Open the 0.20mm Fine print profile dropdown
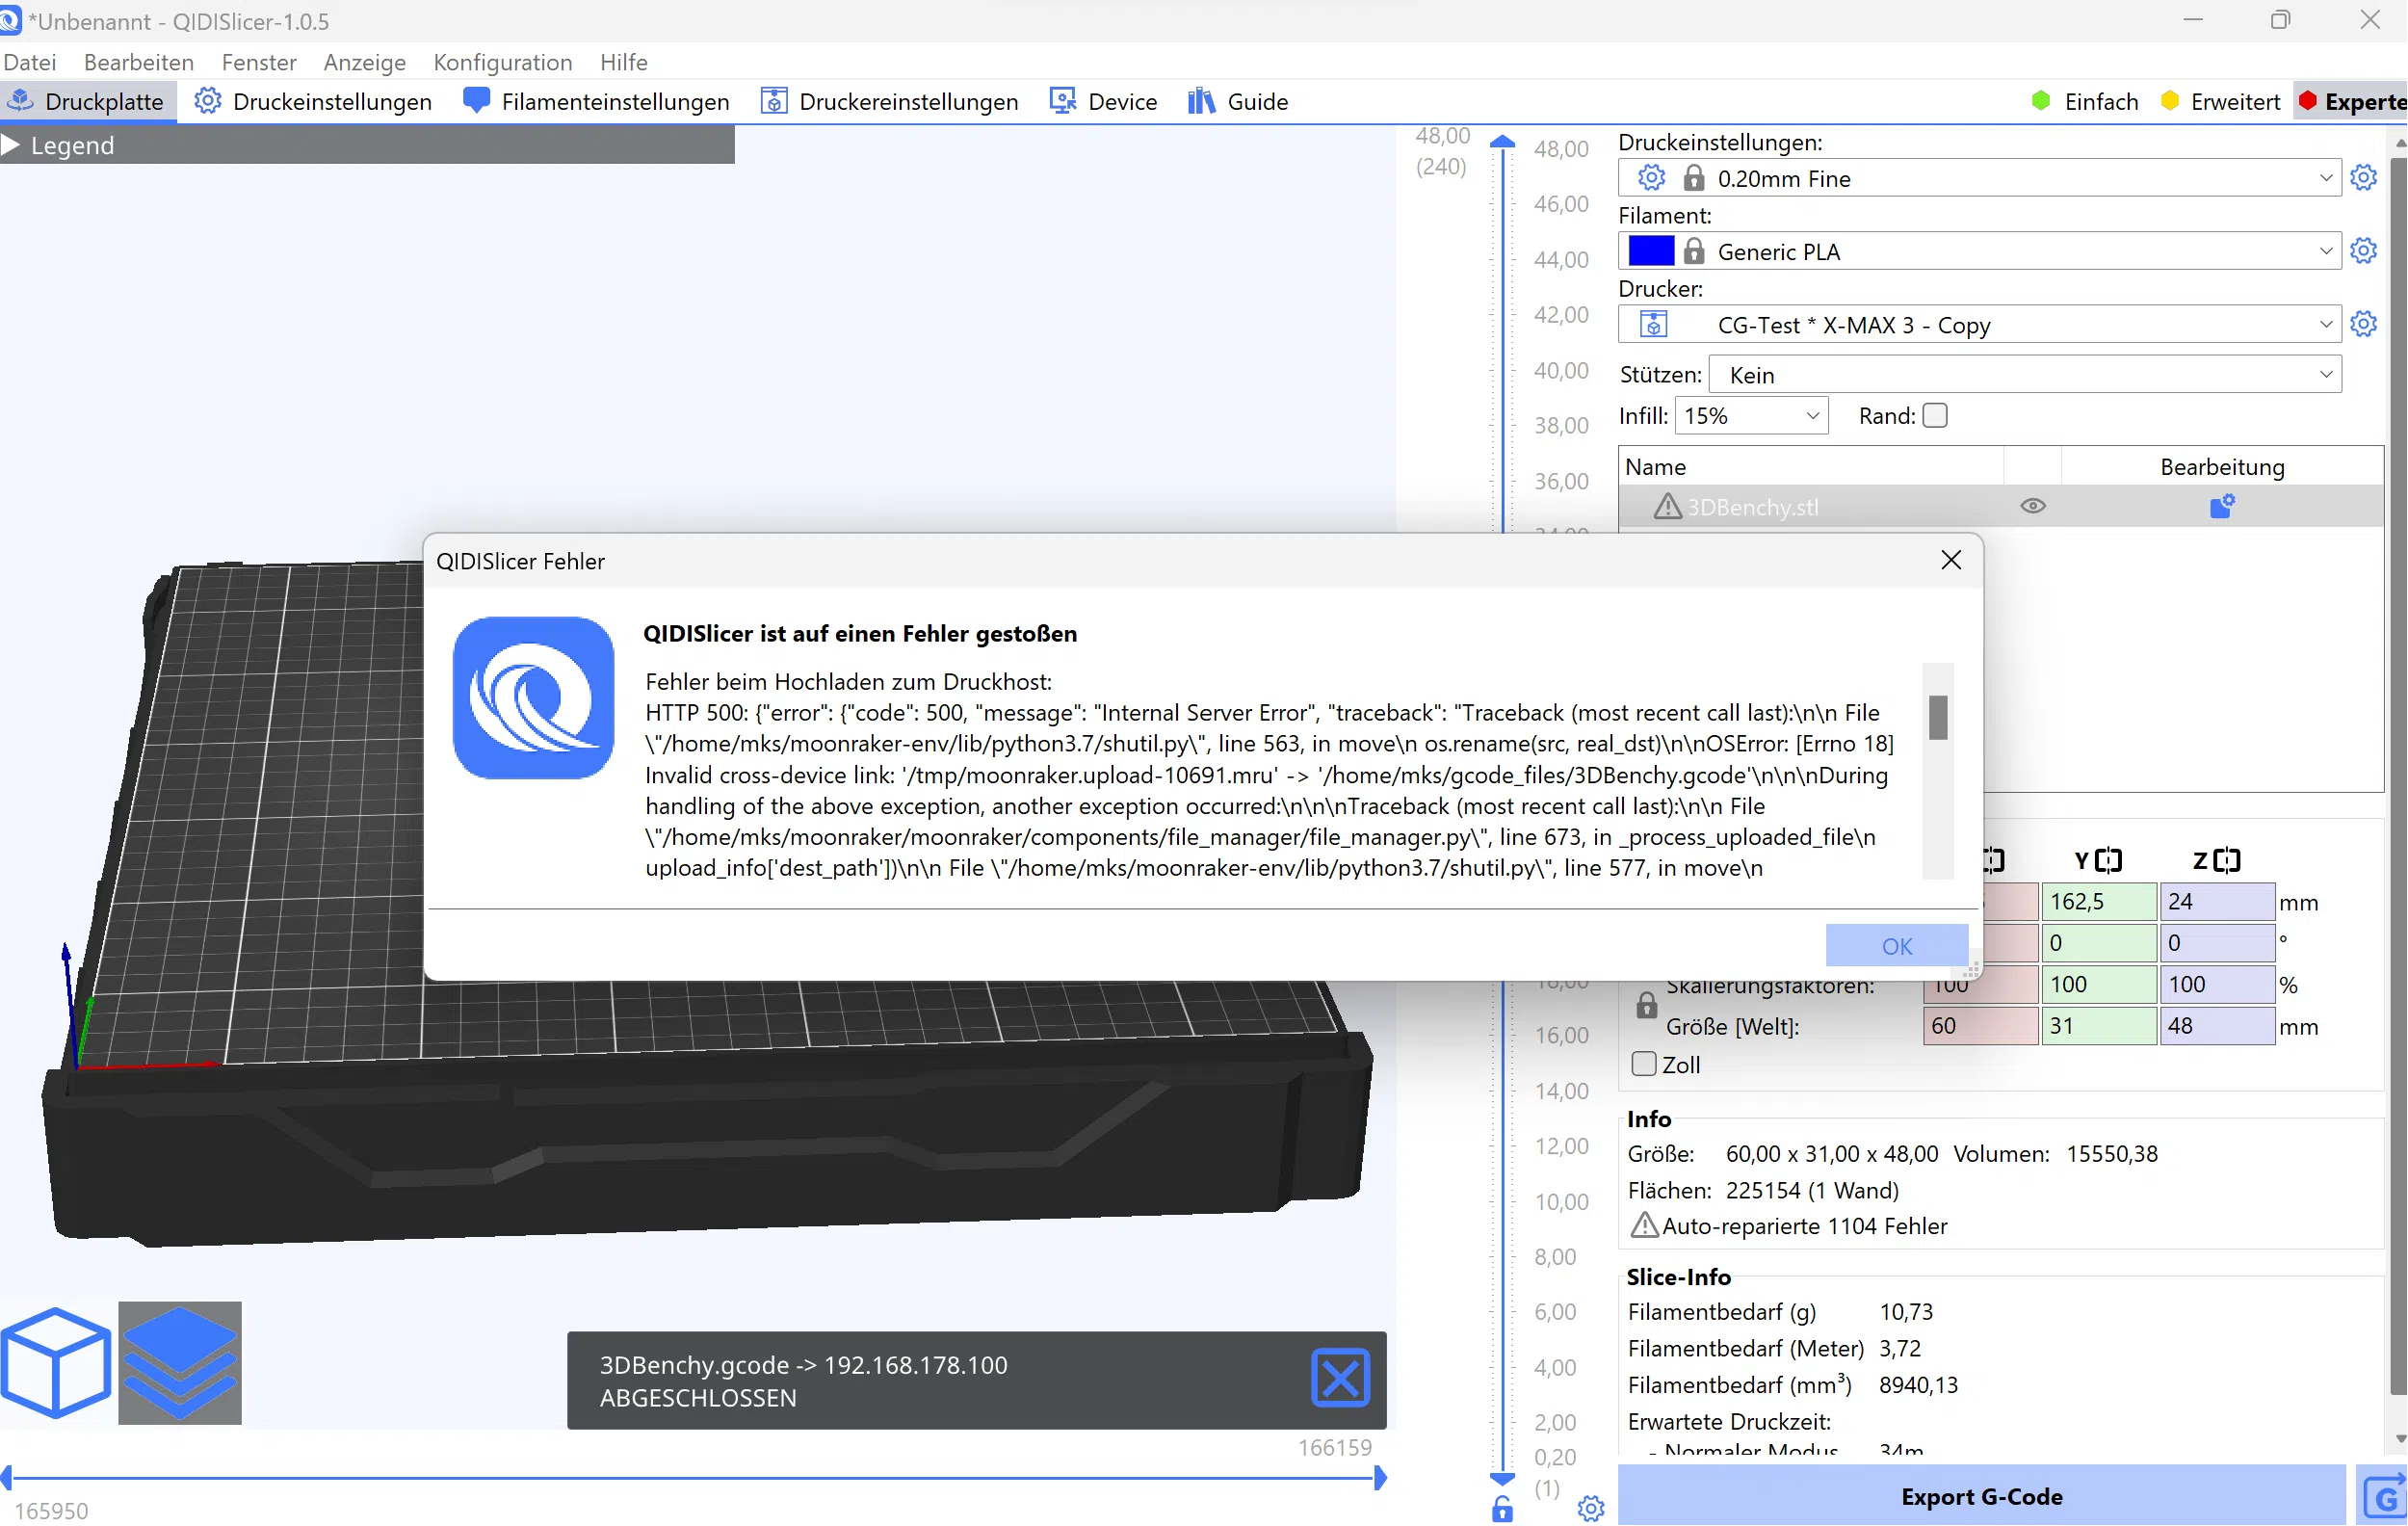Image resolution: width=2408 pixels, height=1526 pixels. pos(1979,178)
